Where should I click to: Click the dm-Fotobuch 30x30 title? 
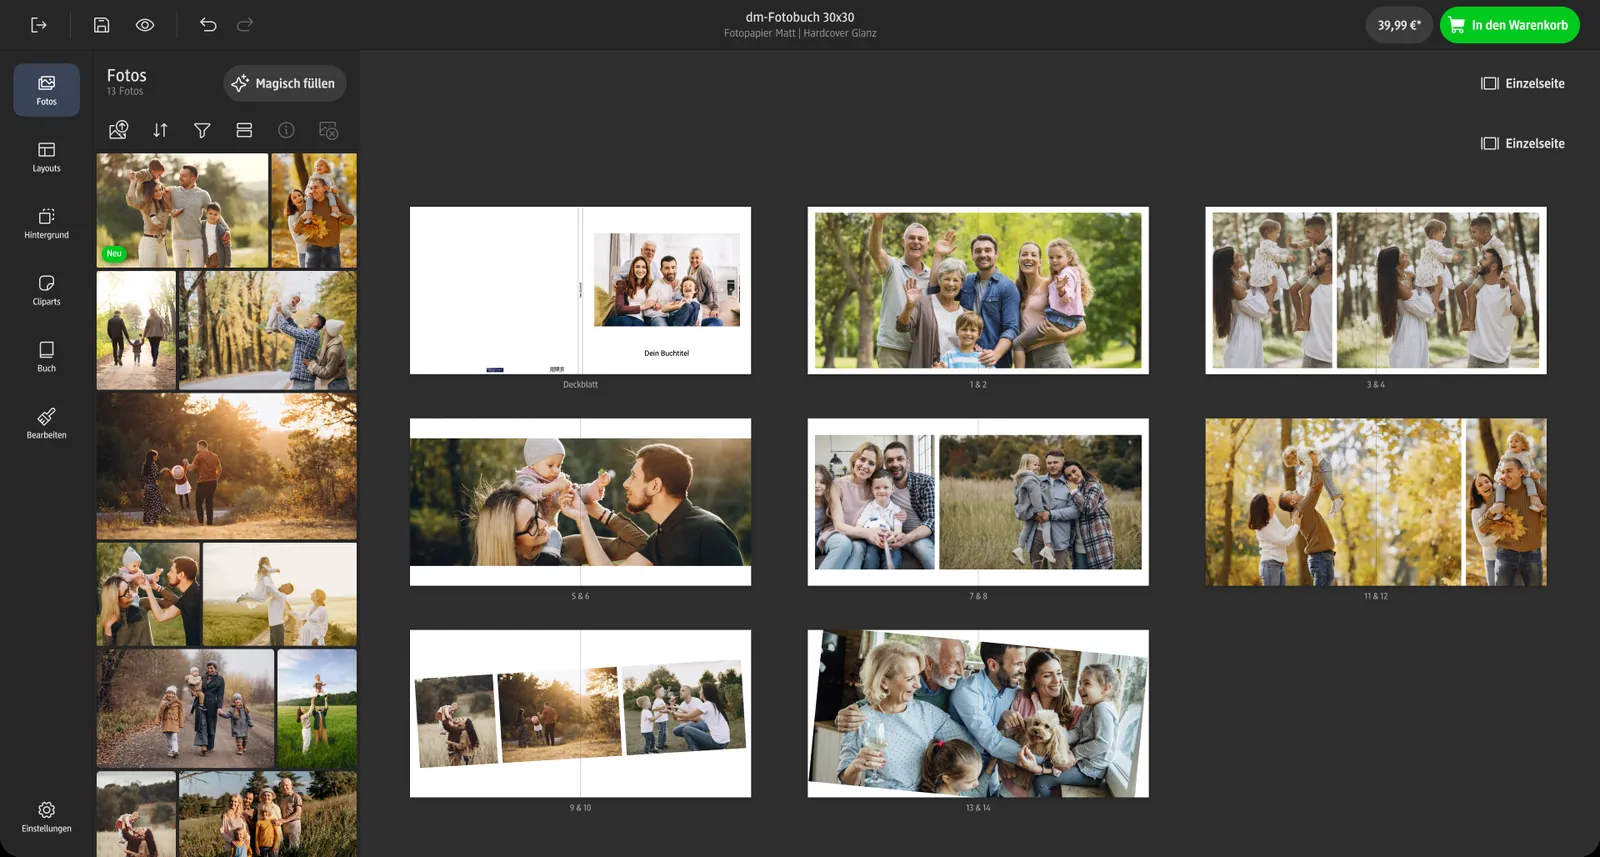800,17
